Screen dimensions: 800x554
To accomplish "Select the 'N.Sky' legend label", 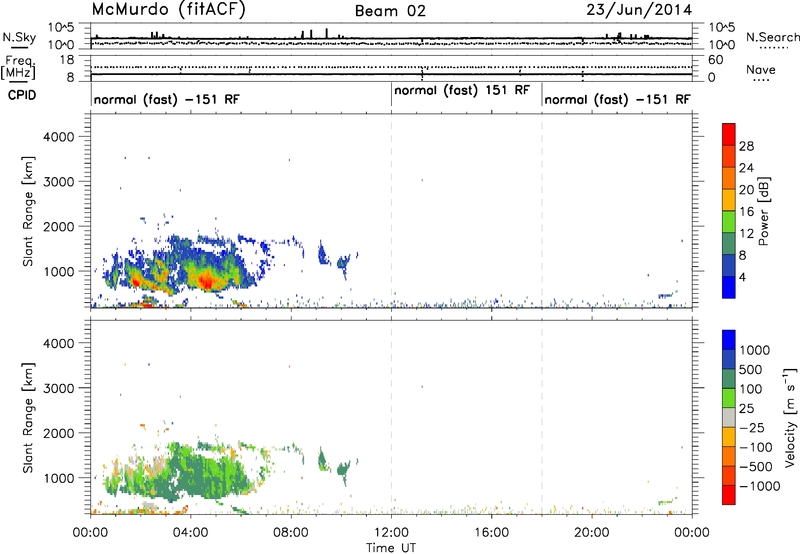I will point(19,37).
